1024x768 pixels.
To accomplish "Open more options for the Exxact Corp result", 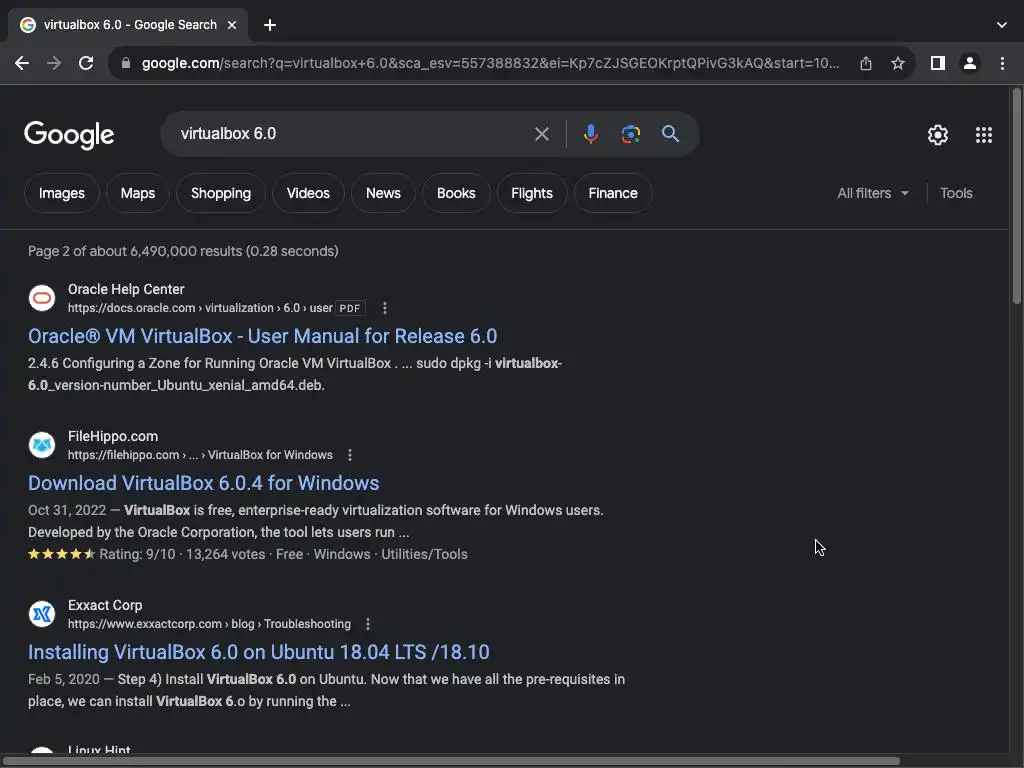I will 368,624.
